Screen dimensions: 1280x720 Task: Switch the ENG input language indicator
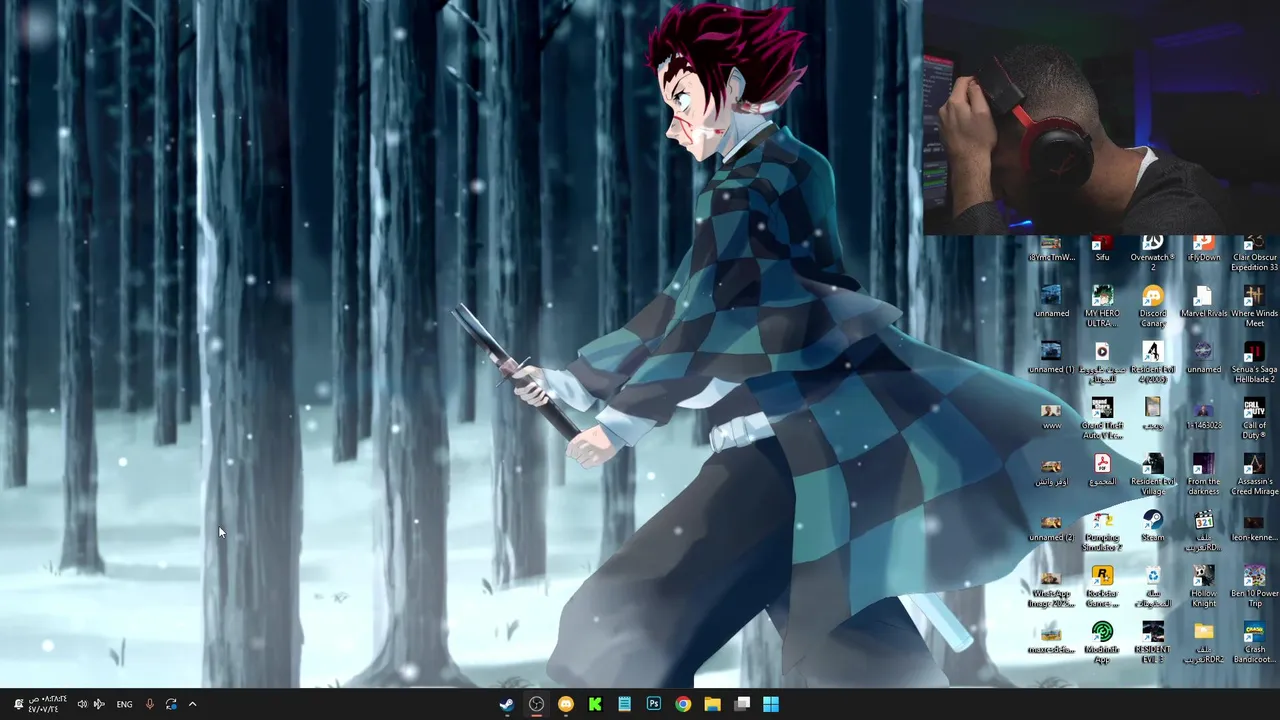point(124,704)
